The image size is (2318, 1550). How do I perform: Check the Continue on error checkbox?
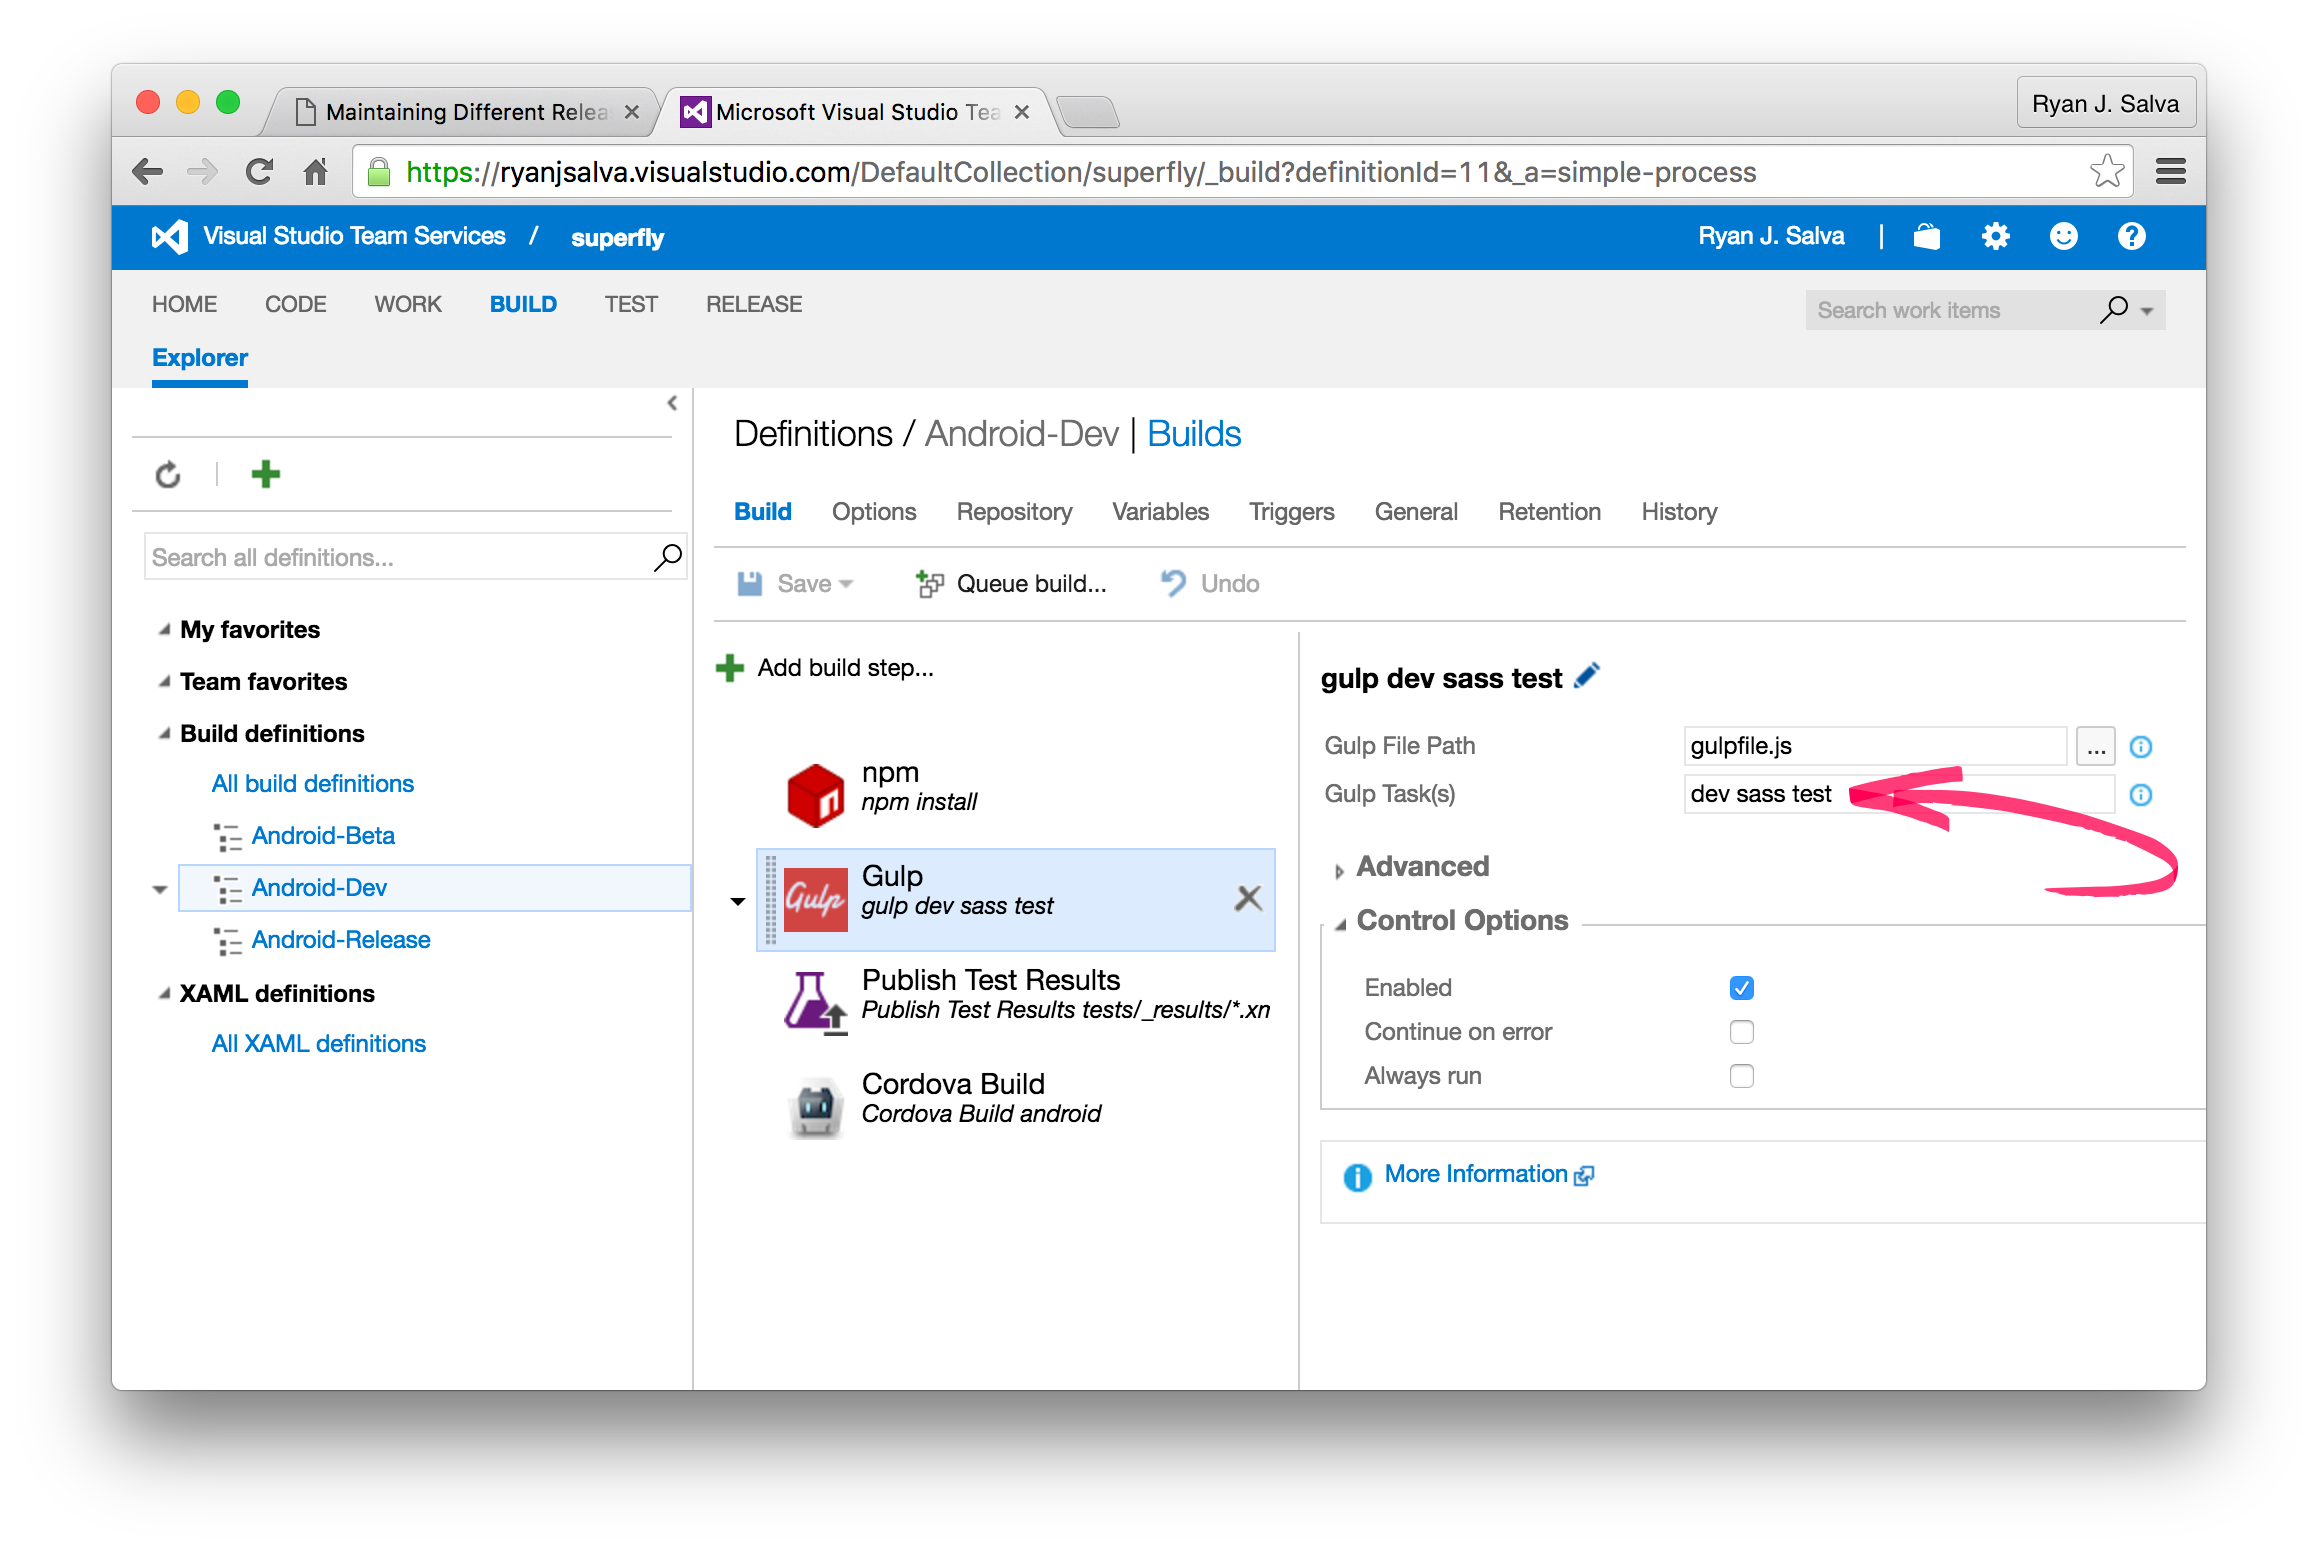[x=1741, y=1032]
